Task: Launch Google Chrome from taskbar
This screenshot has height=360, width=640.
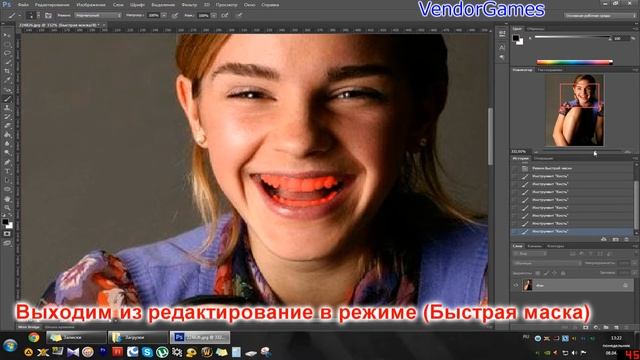Action: tap(34, 337)
